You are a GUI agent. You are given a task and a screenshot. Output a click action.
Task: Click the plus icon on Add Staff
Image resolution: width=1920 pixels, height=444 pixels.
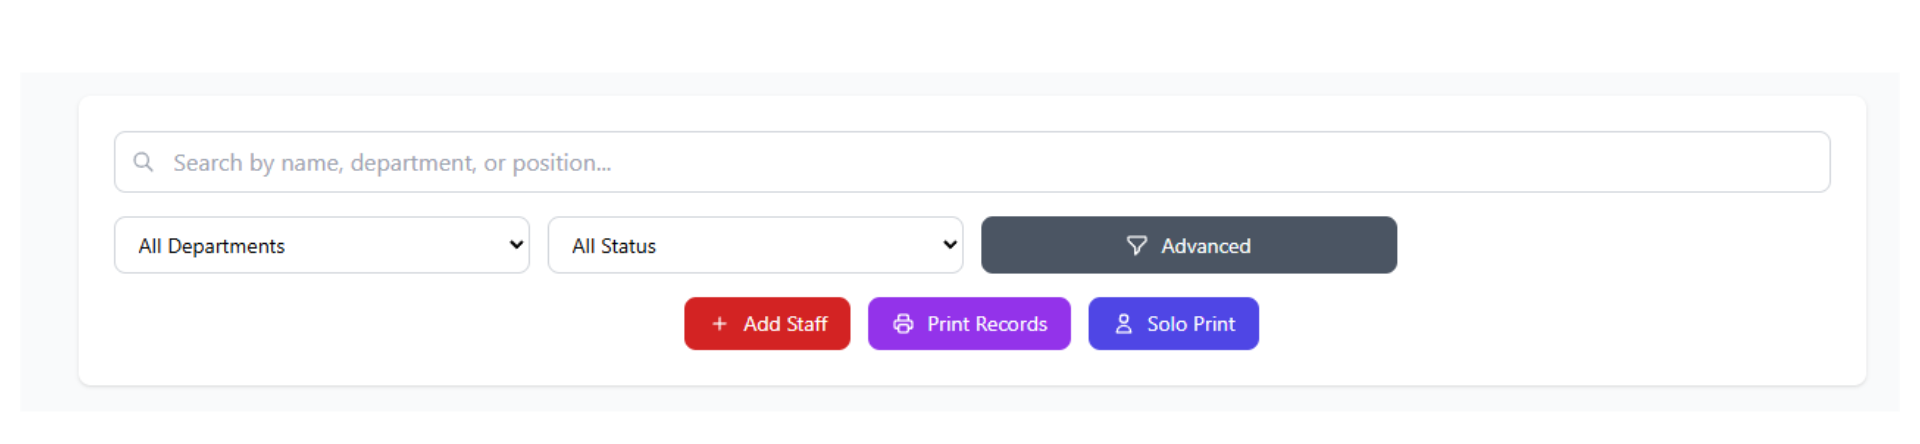(719, 324)
